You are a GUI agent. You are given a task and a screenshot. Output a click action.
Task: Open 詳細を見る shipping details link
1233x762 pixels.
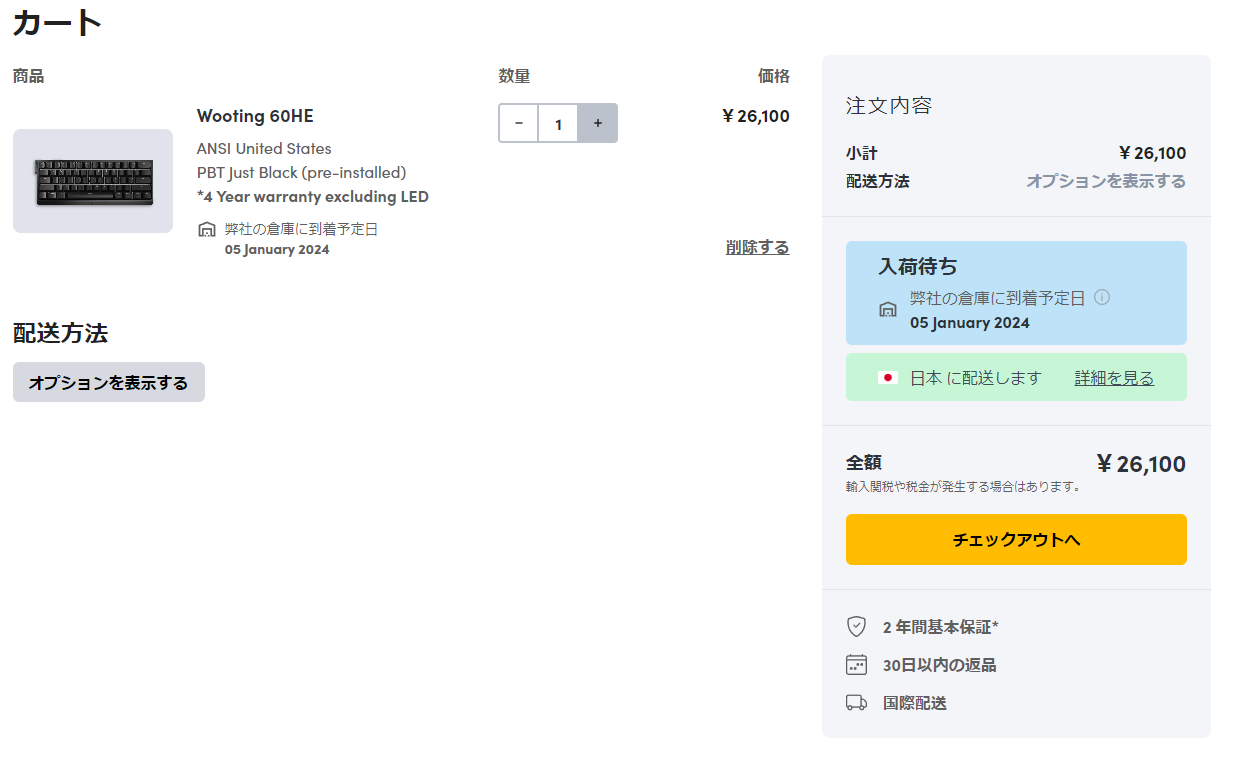[x=1114, y=378]
